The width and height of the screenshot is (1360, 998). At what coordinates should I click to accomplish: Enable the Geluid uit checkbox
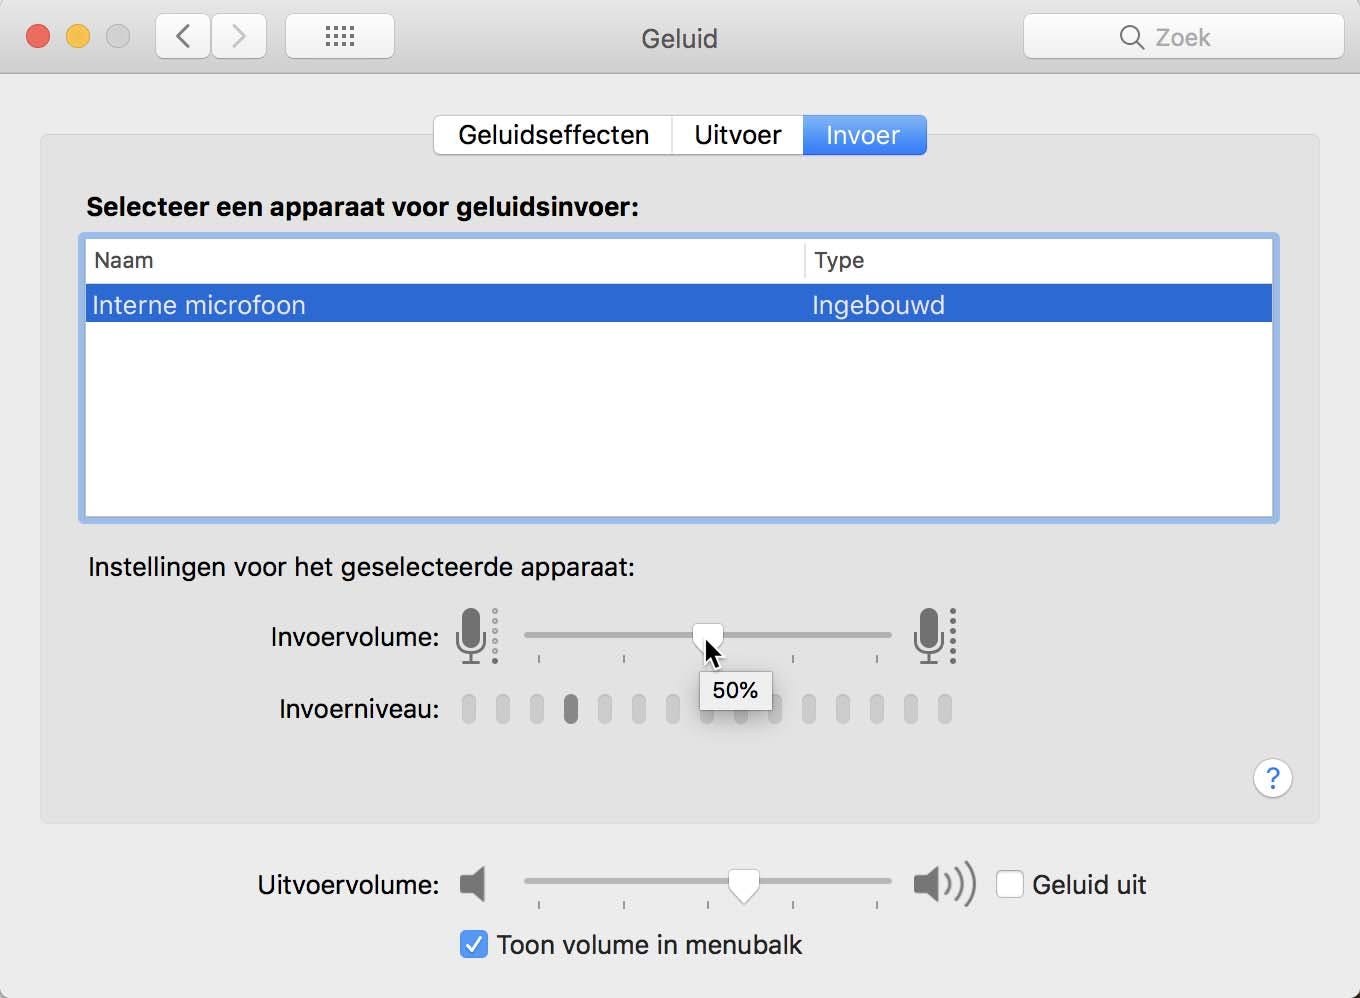point(1010,884)
